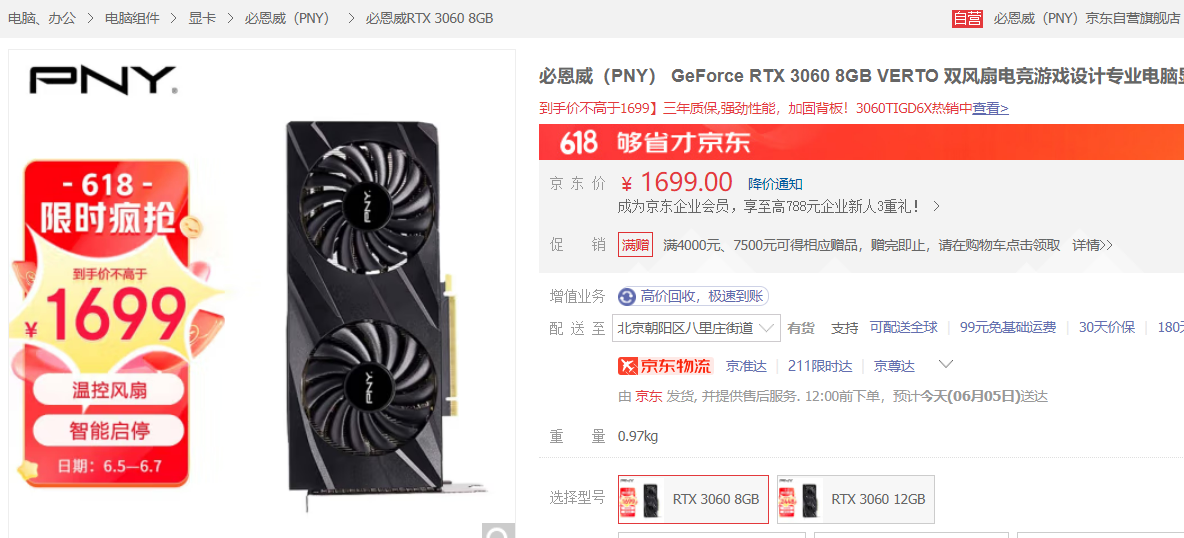Expand the enterprise member offer arrow
Screen dimensions: 1184x538
point(936,206)
